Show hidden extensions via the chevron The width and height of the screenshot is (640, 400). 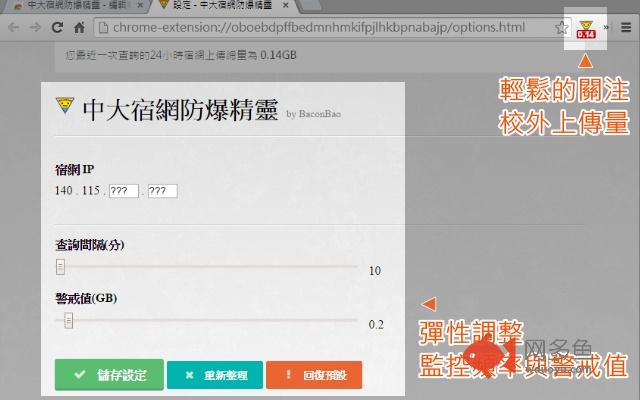click(606, 27)
